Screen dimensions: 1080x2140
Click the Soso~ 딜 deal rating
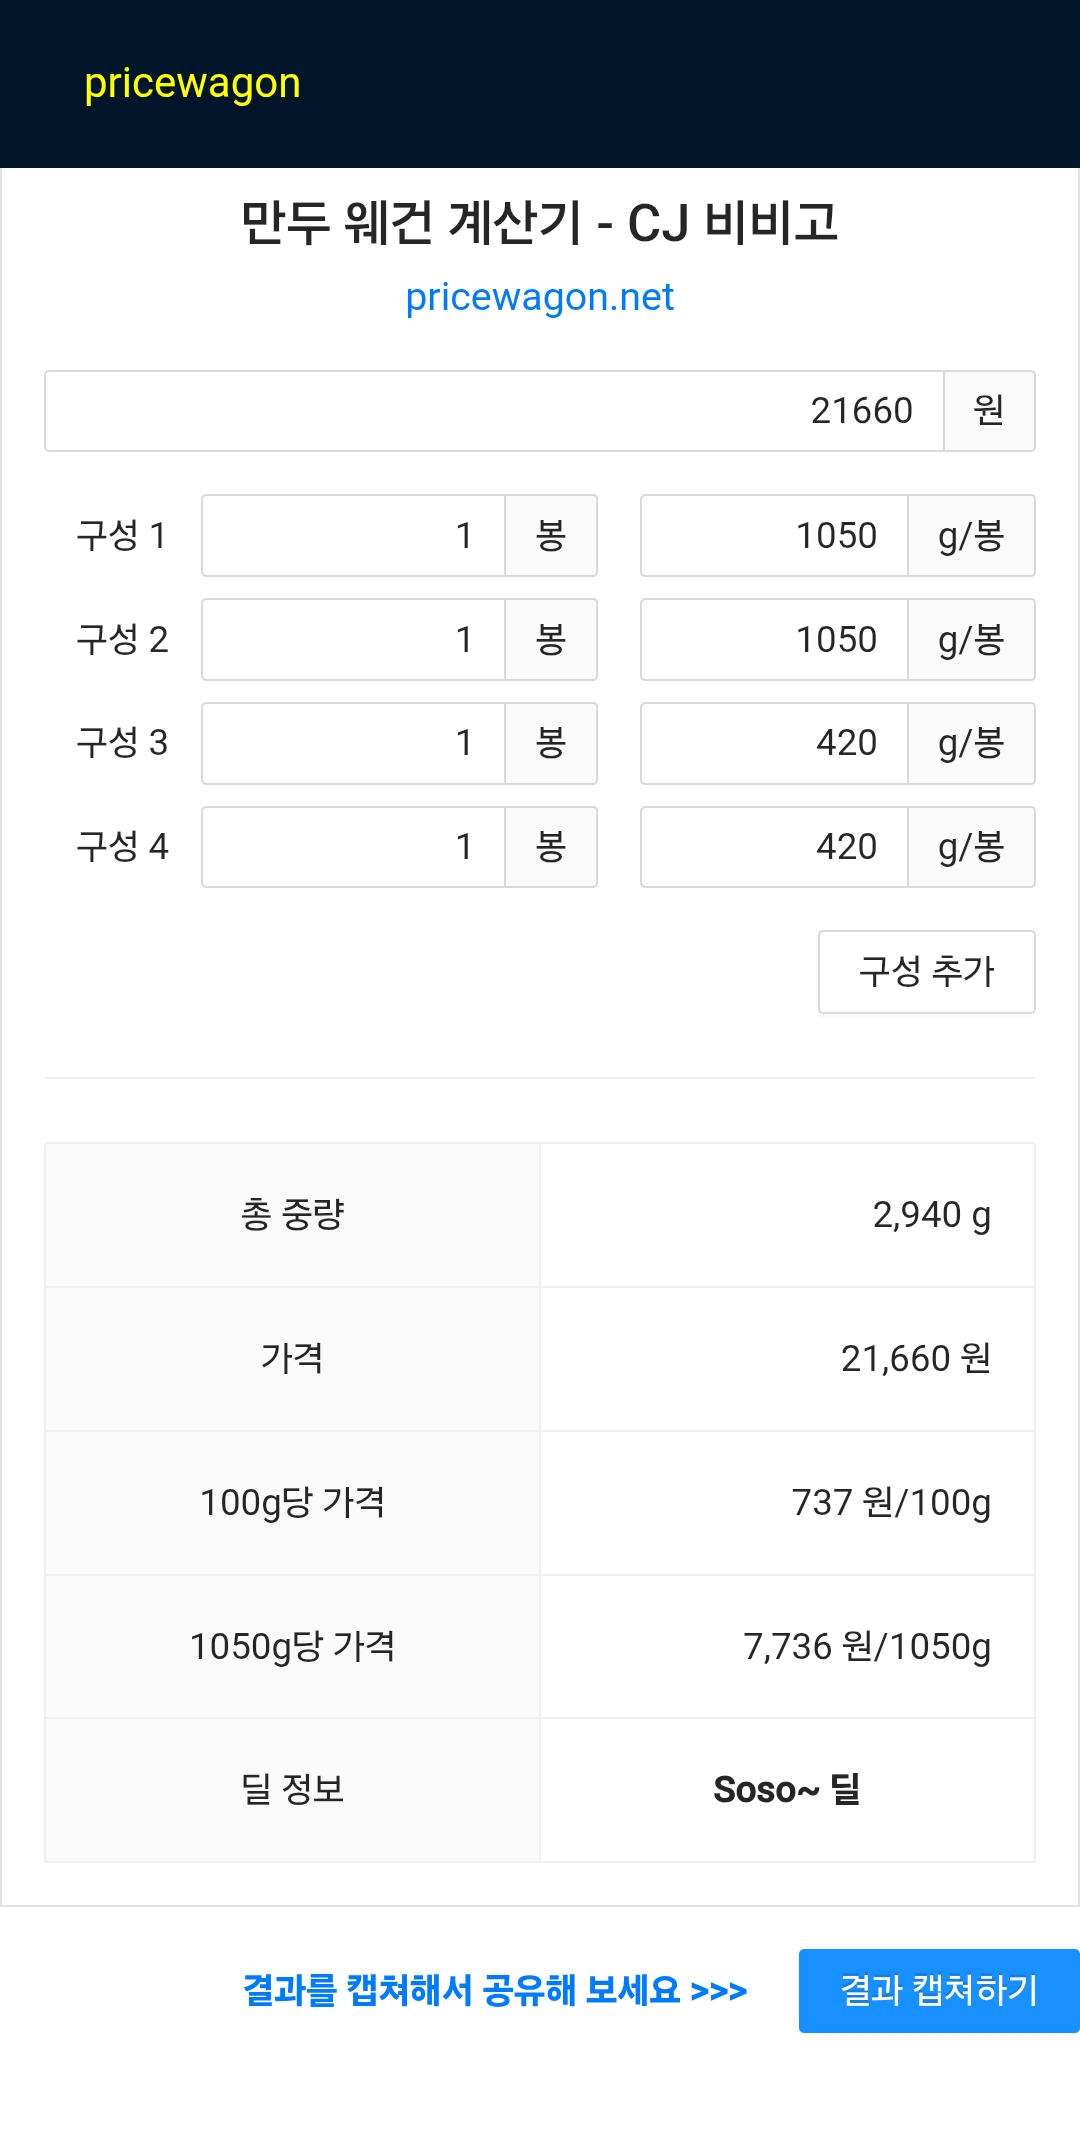[787, 1789]
